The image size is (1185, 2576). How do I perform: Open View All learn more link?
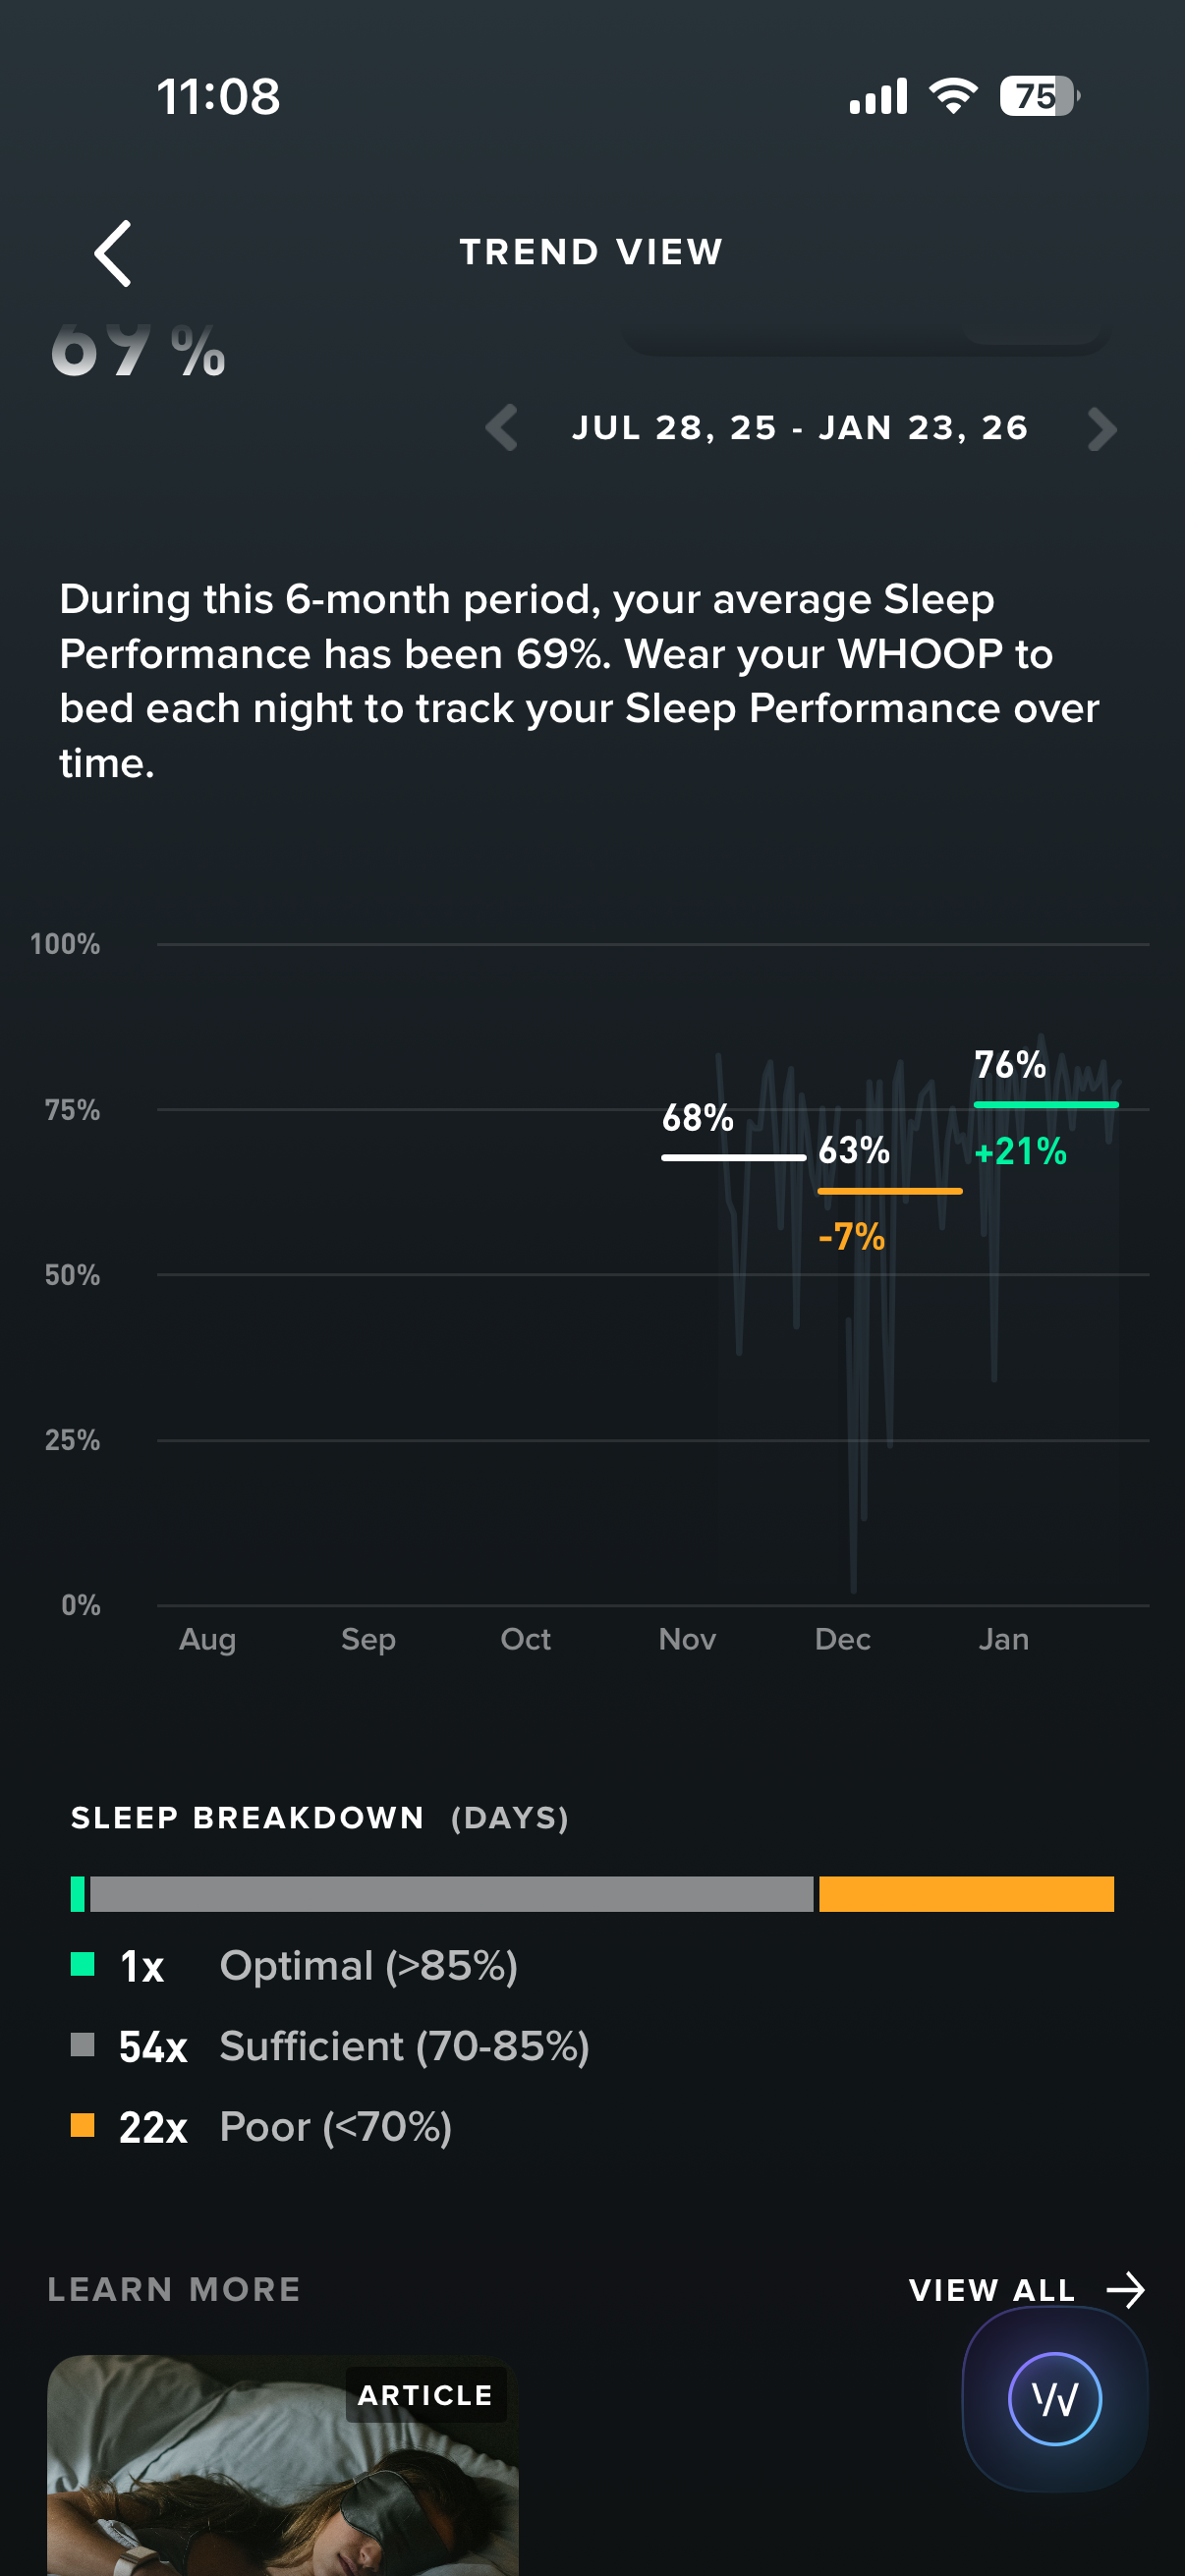pyautogui.click(x=991, y=2289)
